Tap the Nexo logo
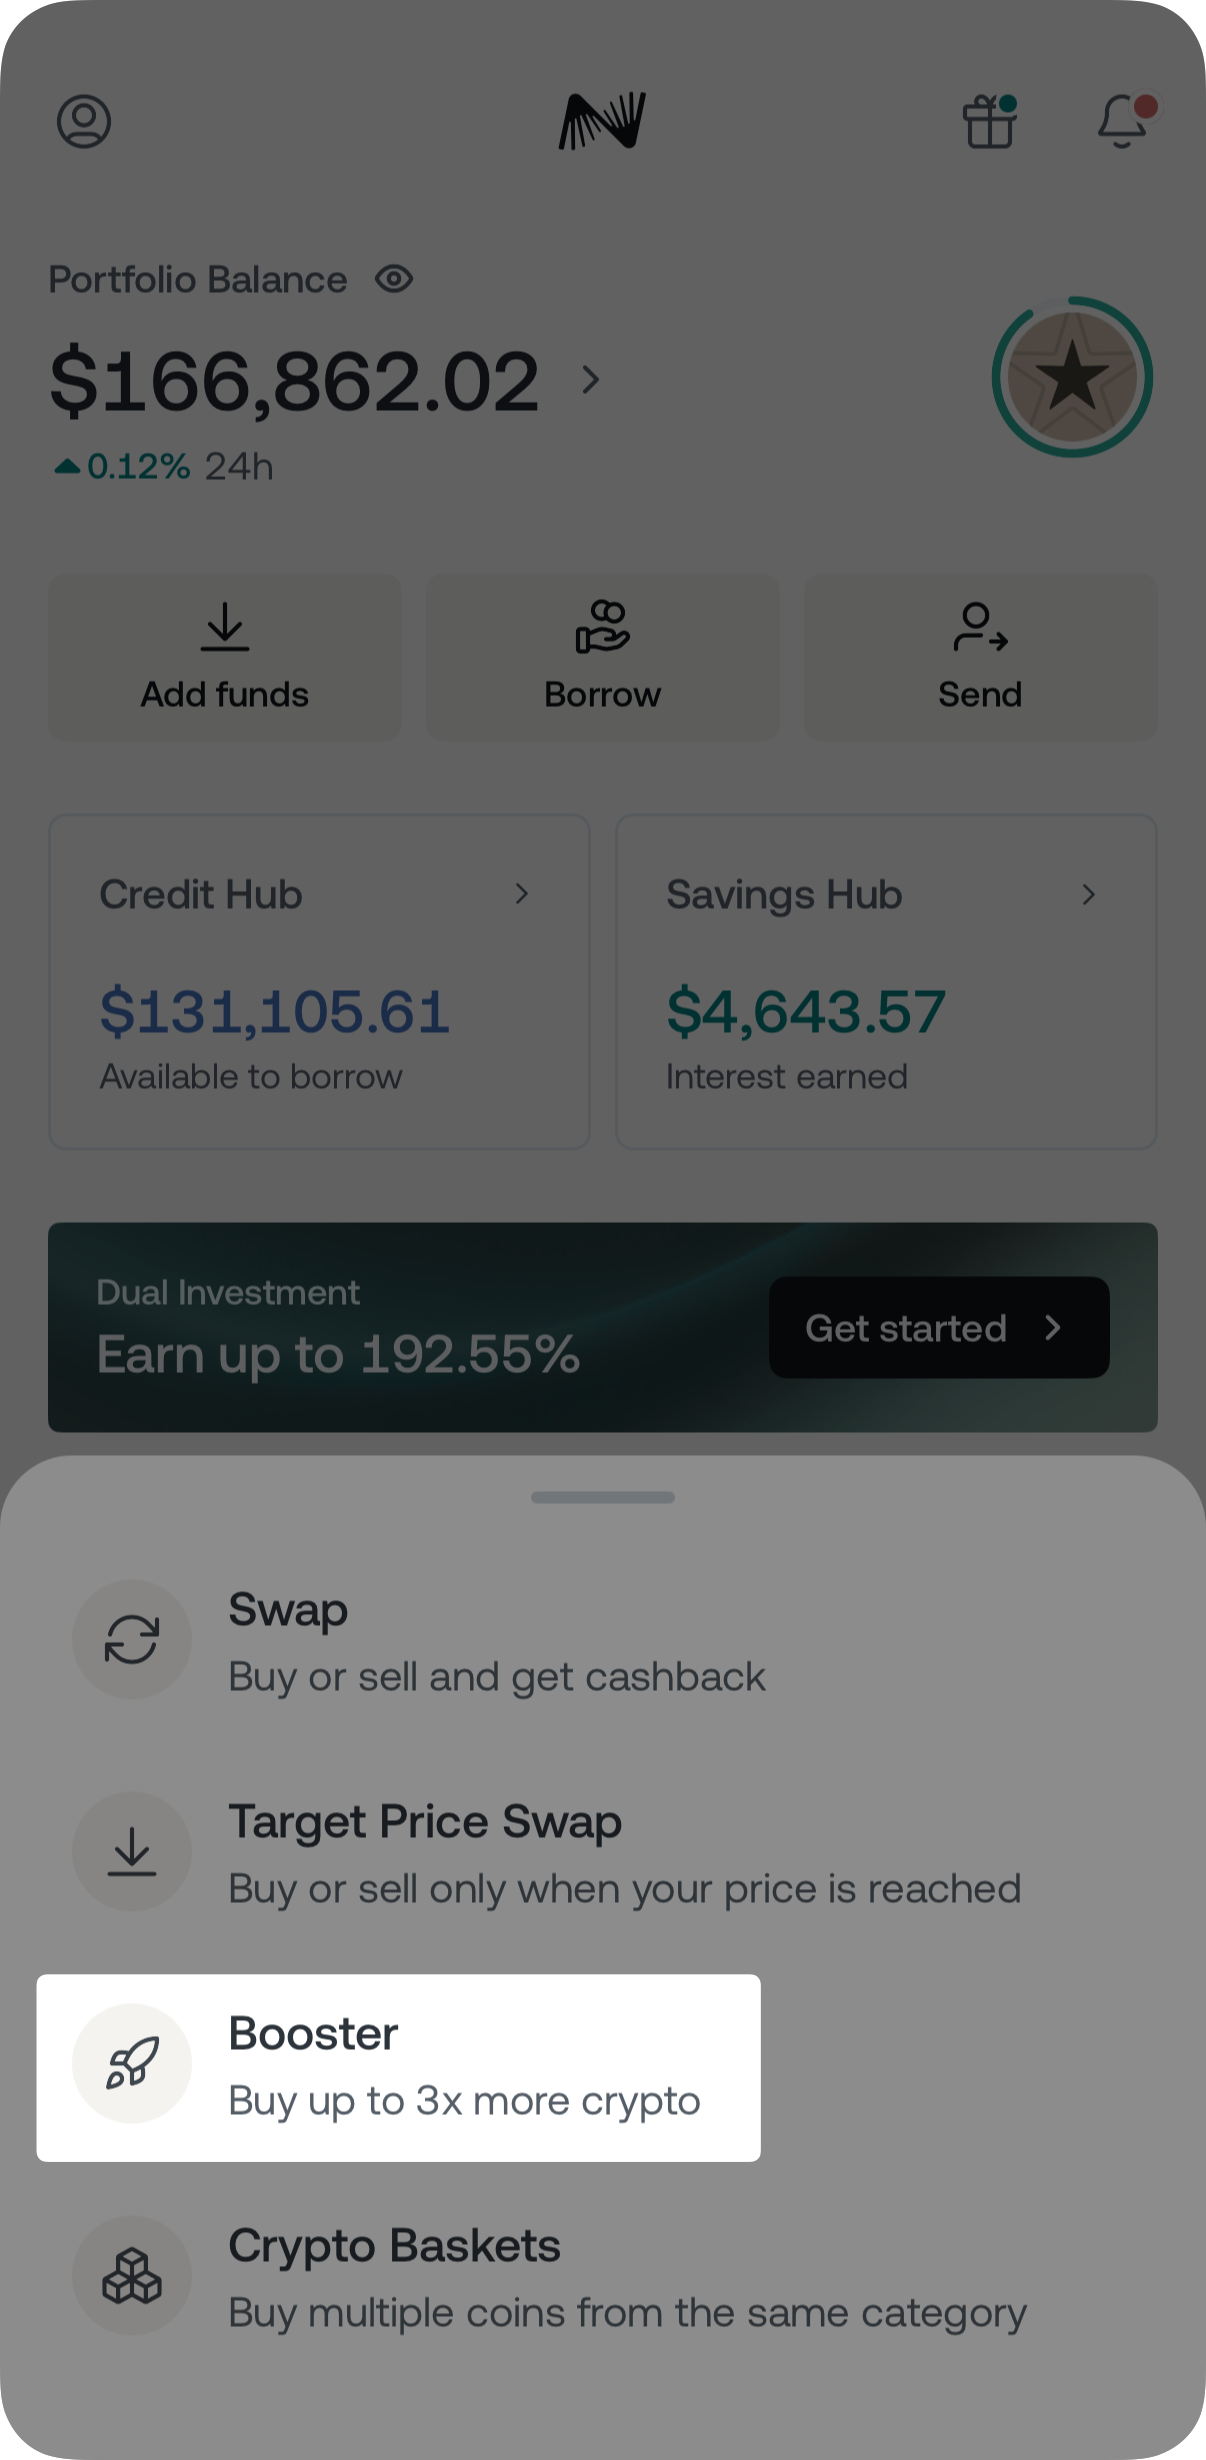Screen dimensions: 1206x2460 [x=602, y=122]
